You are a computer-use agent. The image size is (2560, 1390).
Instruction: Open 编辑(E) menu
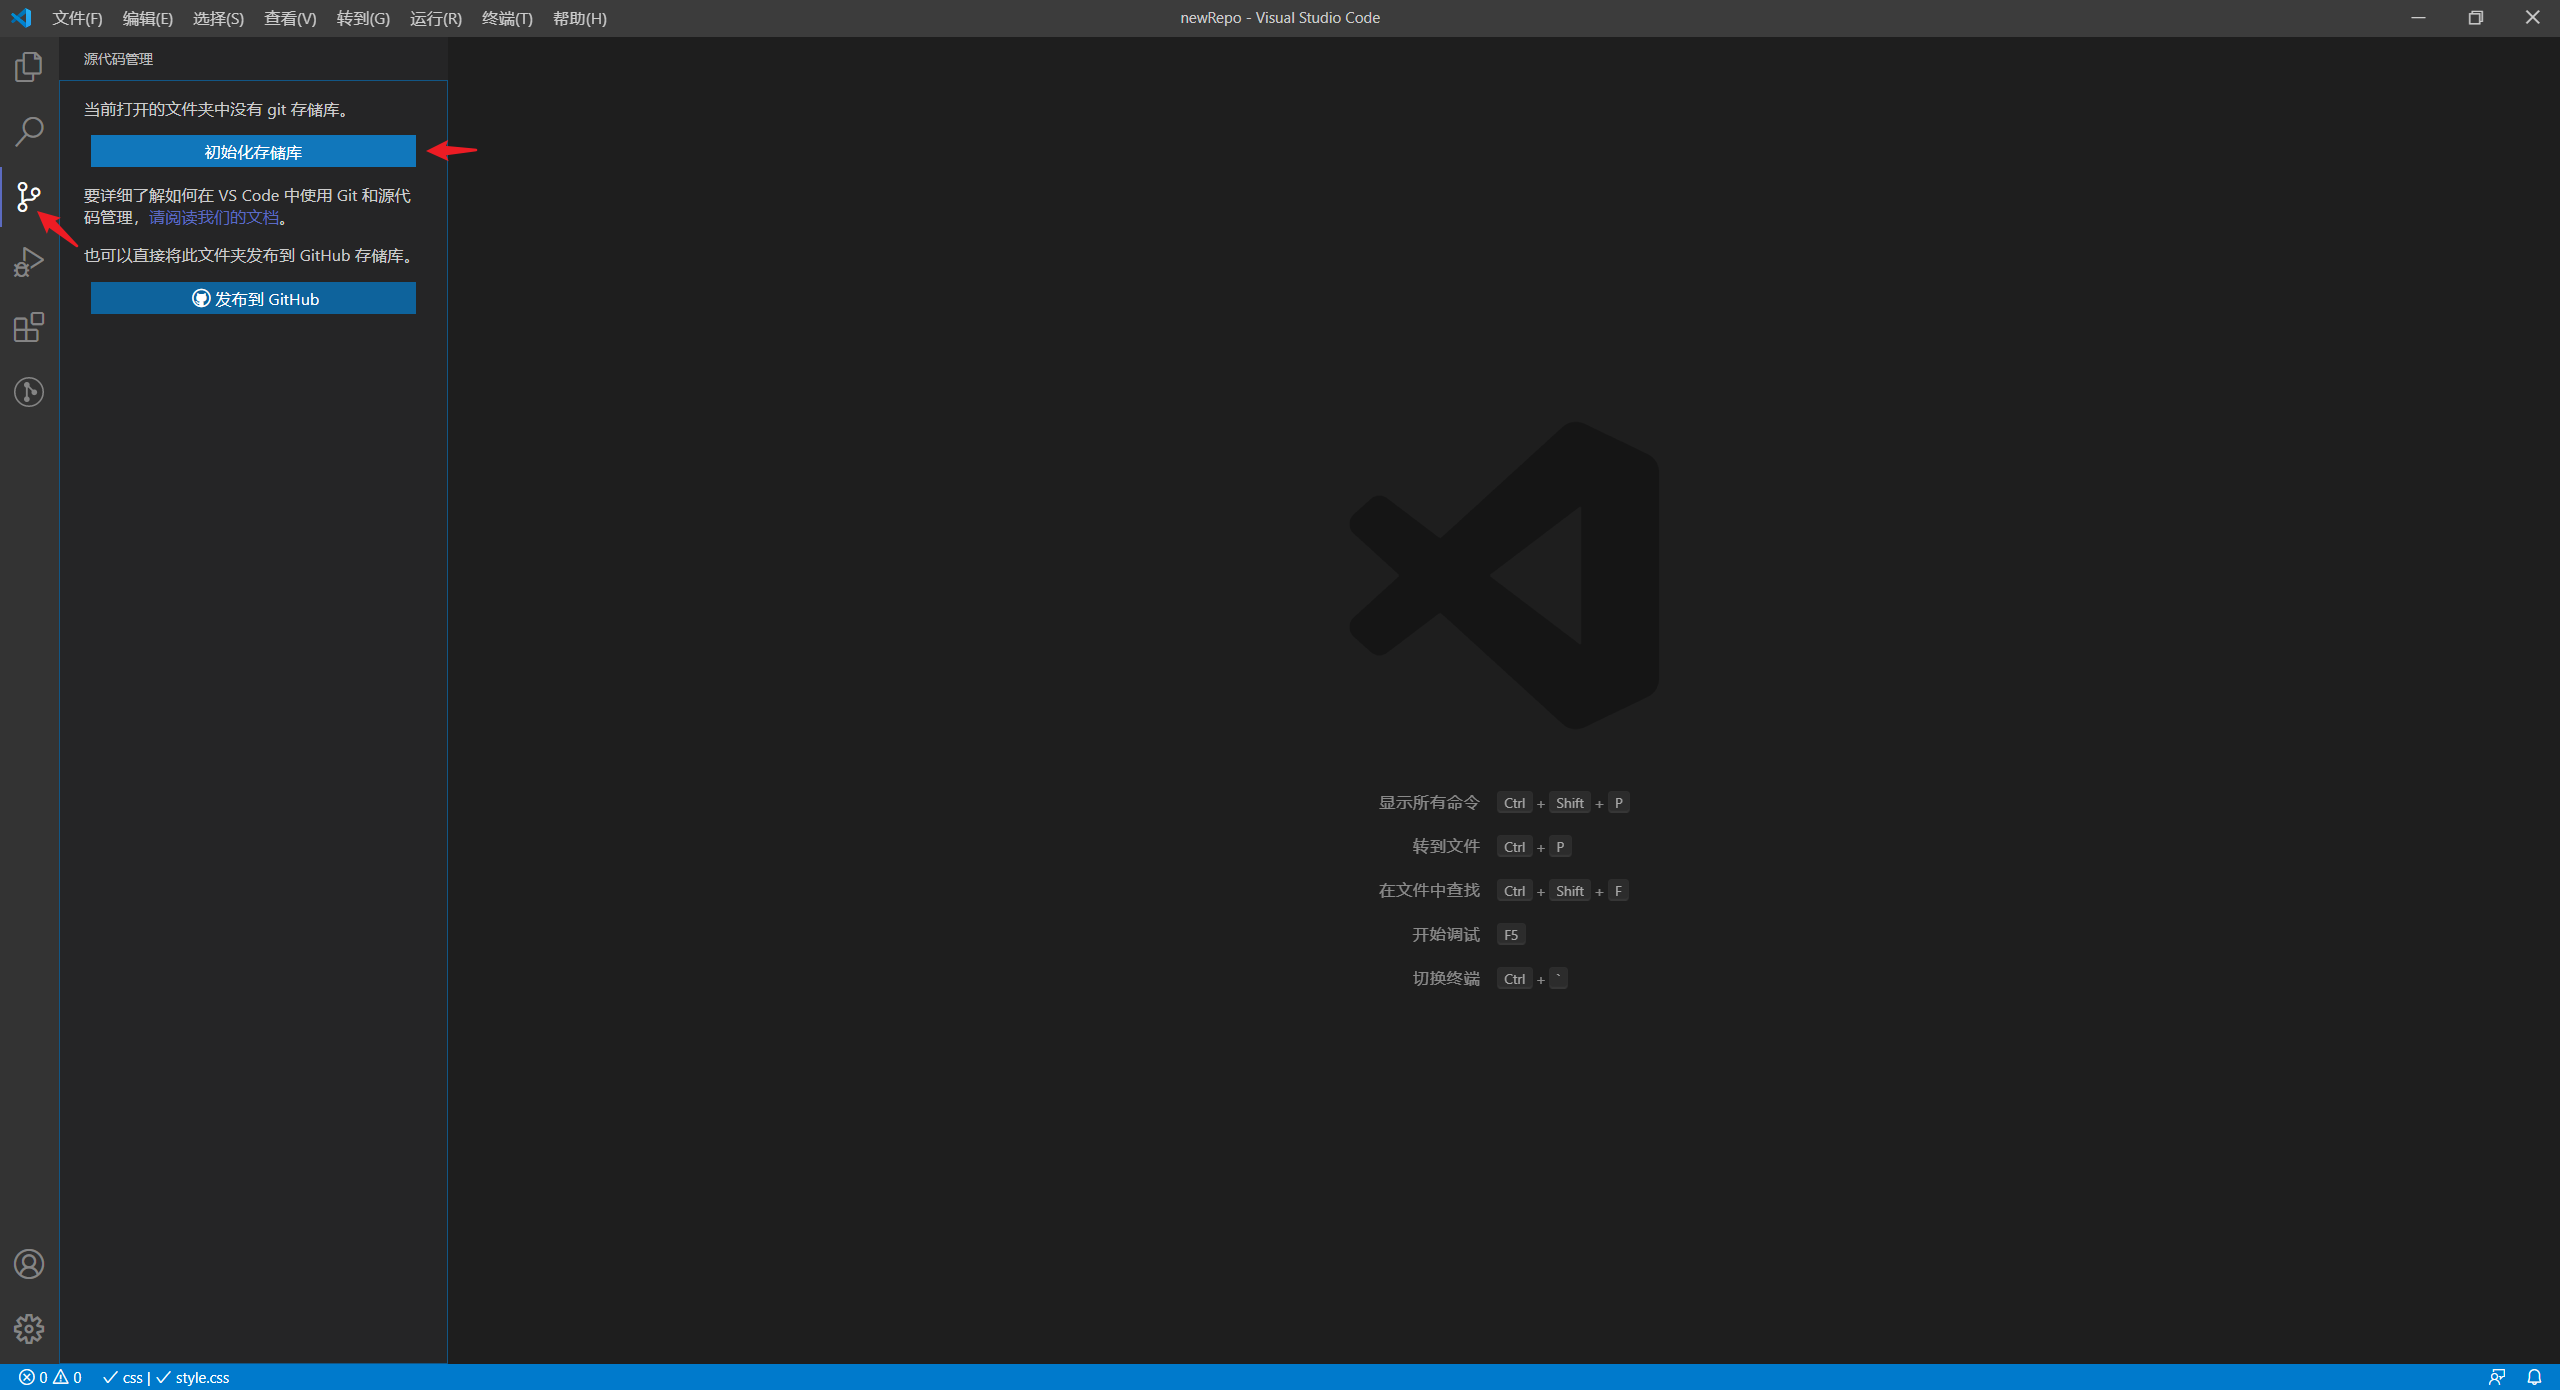pos(148,18)
